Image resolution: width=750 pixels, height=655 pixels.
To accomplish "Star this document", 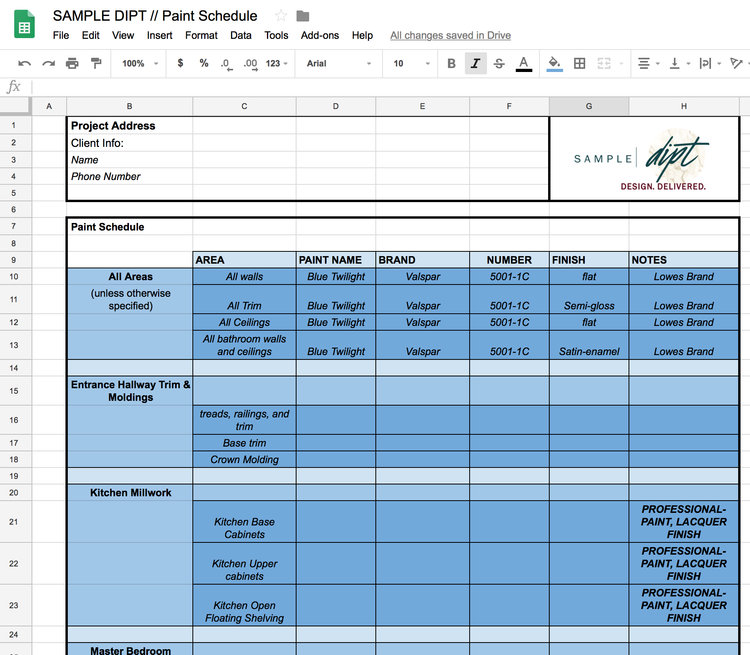I will click(281, 16).
